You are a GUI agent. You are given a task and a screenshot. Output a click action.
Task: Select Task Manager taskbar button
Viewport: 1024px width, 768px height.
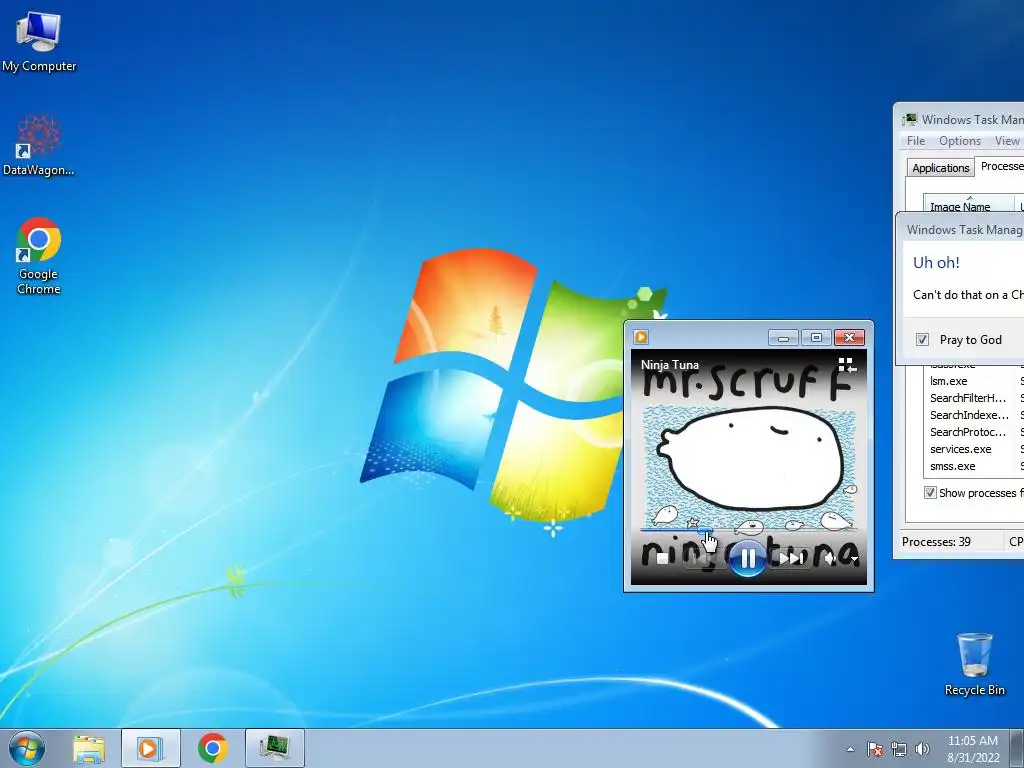tap(275, 748)
